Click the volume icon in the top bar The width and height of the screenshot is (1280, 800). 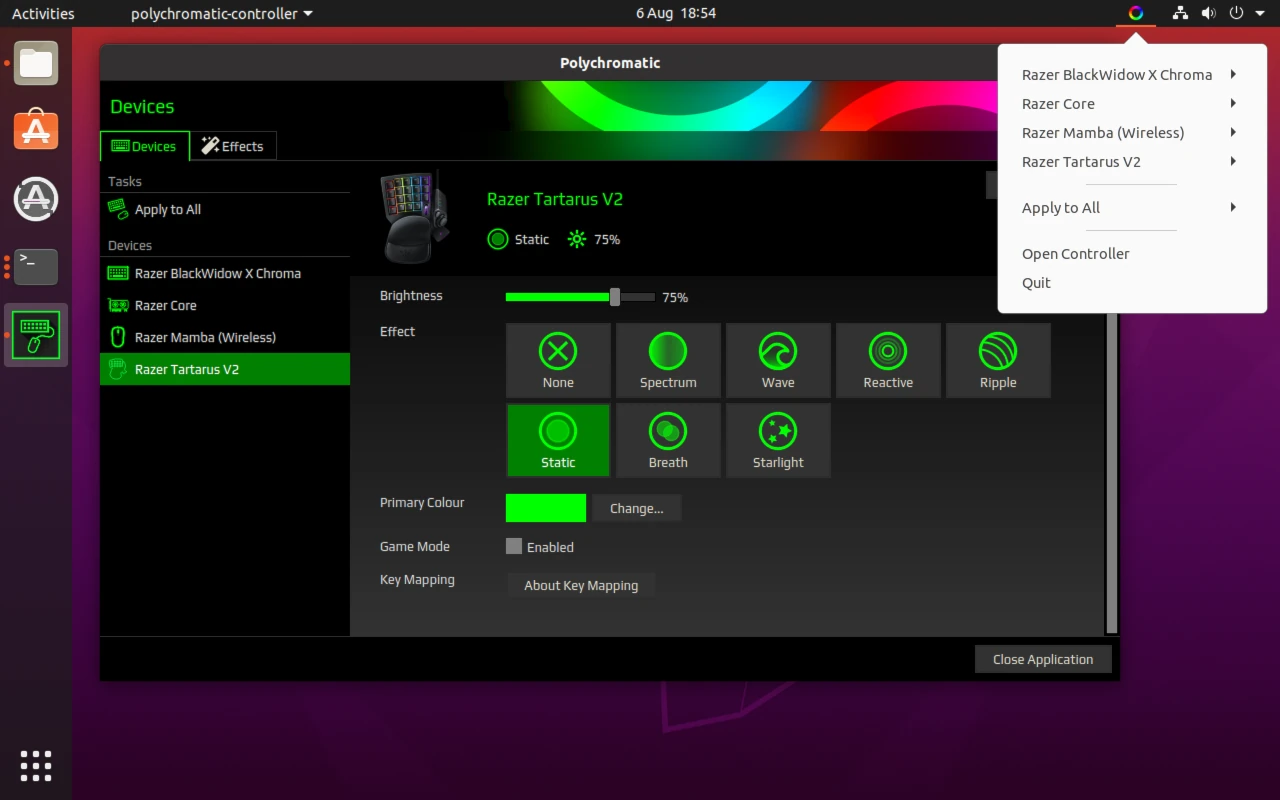point(1209,13)
